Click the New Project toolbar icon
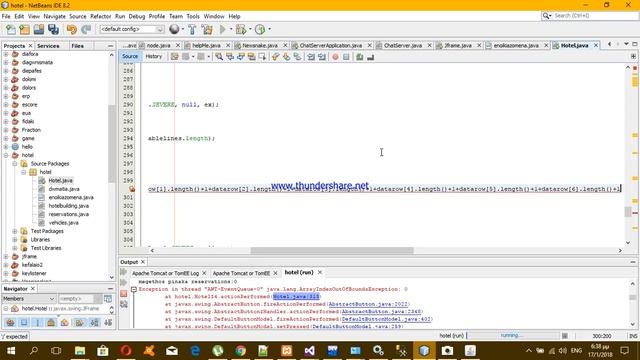 point(25,29)
